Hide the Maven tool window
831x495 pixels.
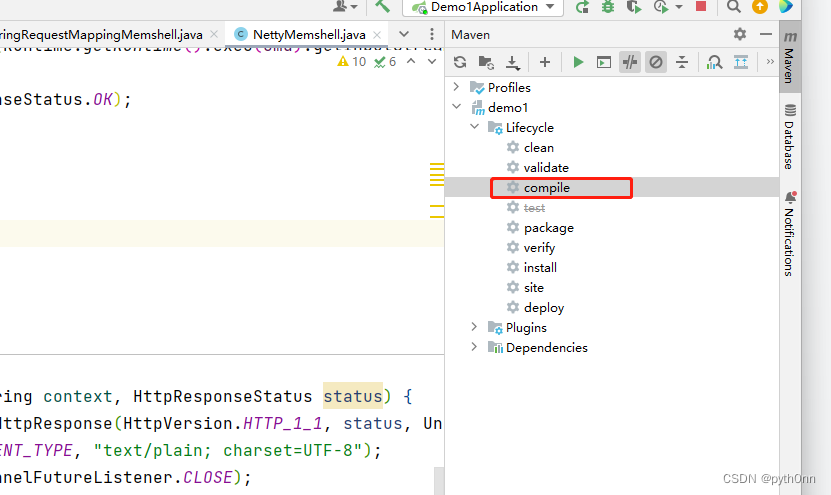point(765,34)
